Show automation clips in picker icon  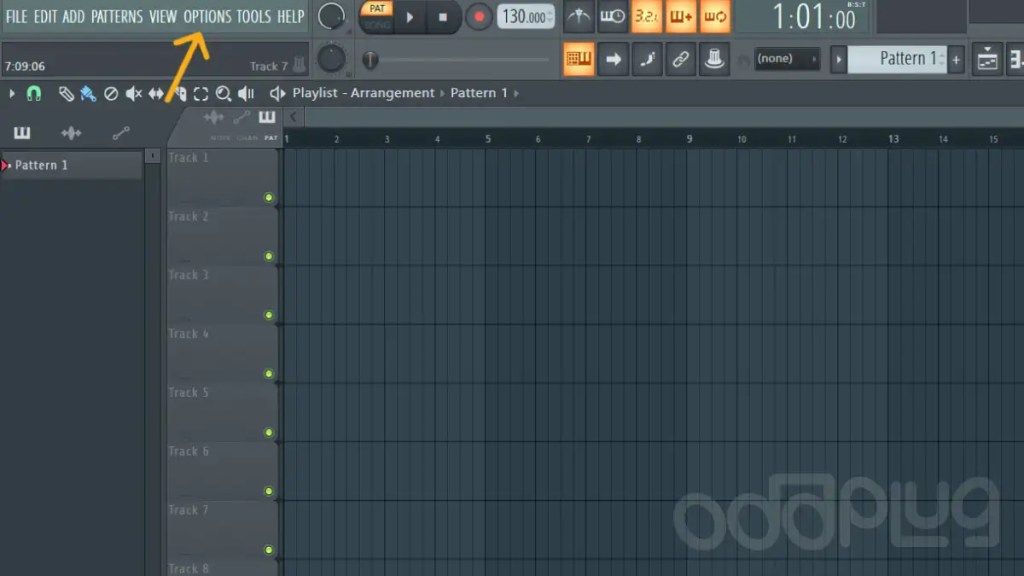click(x=121, y=133)
